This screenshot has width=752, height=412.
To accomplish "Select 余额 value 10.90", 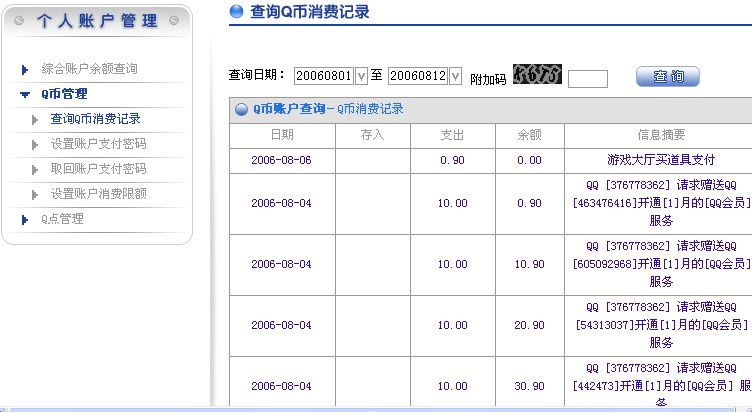I will (529, 264).
